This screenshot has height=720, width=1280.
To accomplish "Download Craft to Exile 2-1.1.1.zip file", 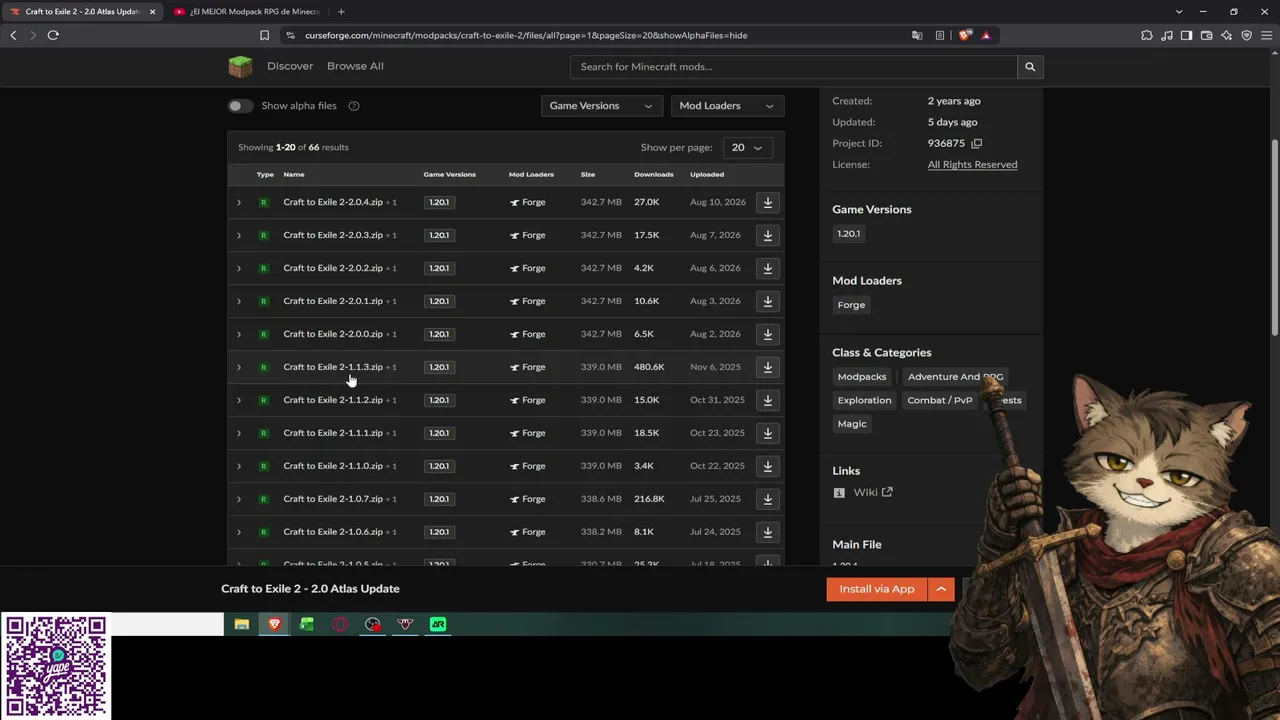I will pyautogui.click(x=768, y=433).
